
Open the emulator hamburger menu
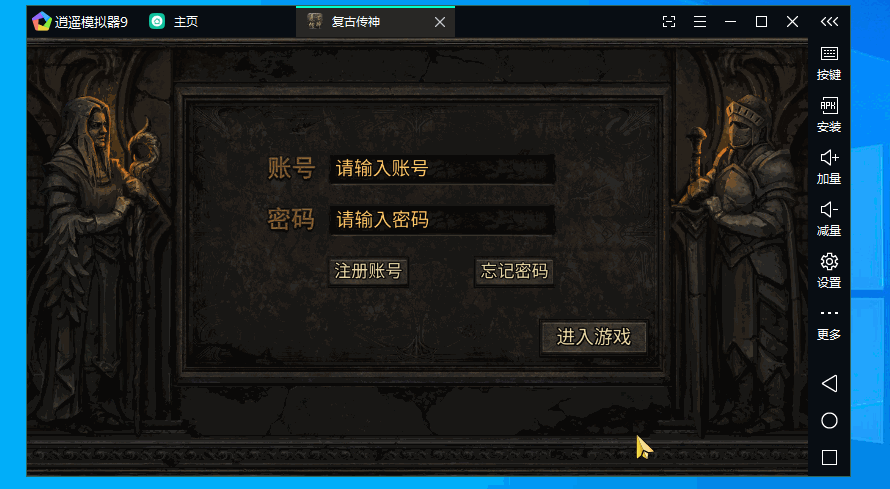click(x=700, y=22)
